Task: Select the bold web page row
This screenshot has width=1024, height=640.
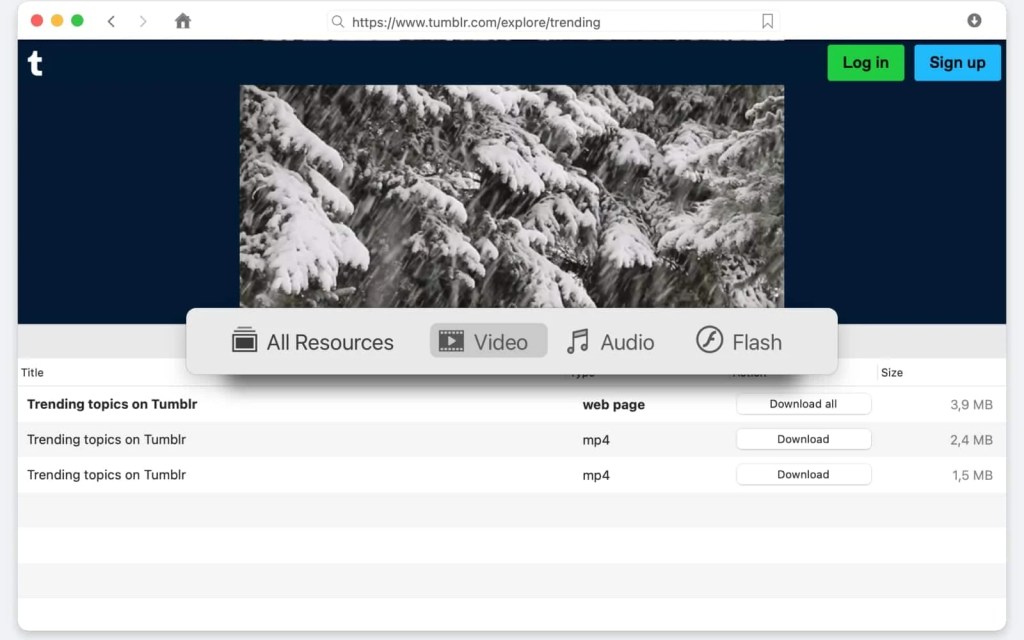Action: 300,404
